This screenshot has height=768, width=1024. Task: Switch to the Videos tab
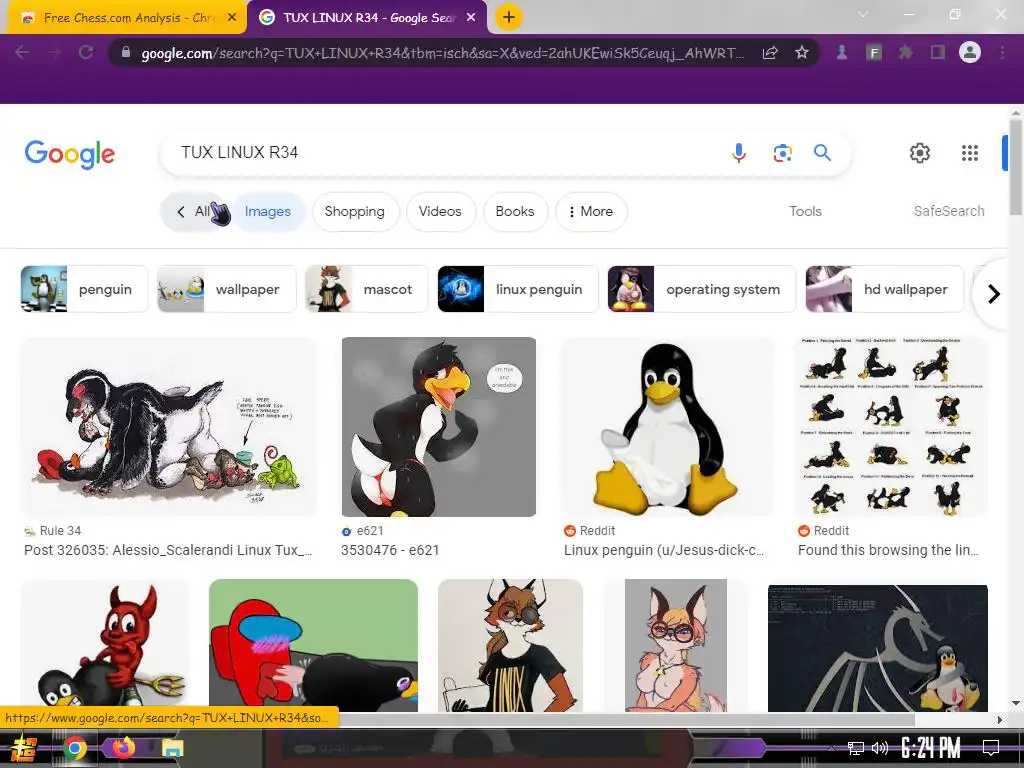click(x=440, y=212)
